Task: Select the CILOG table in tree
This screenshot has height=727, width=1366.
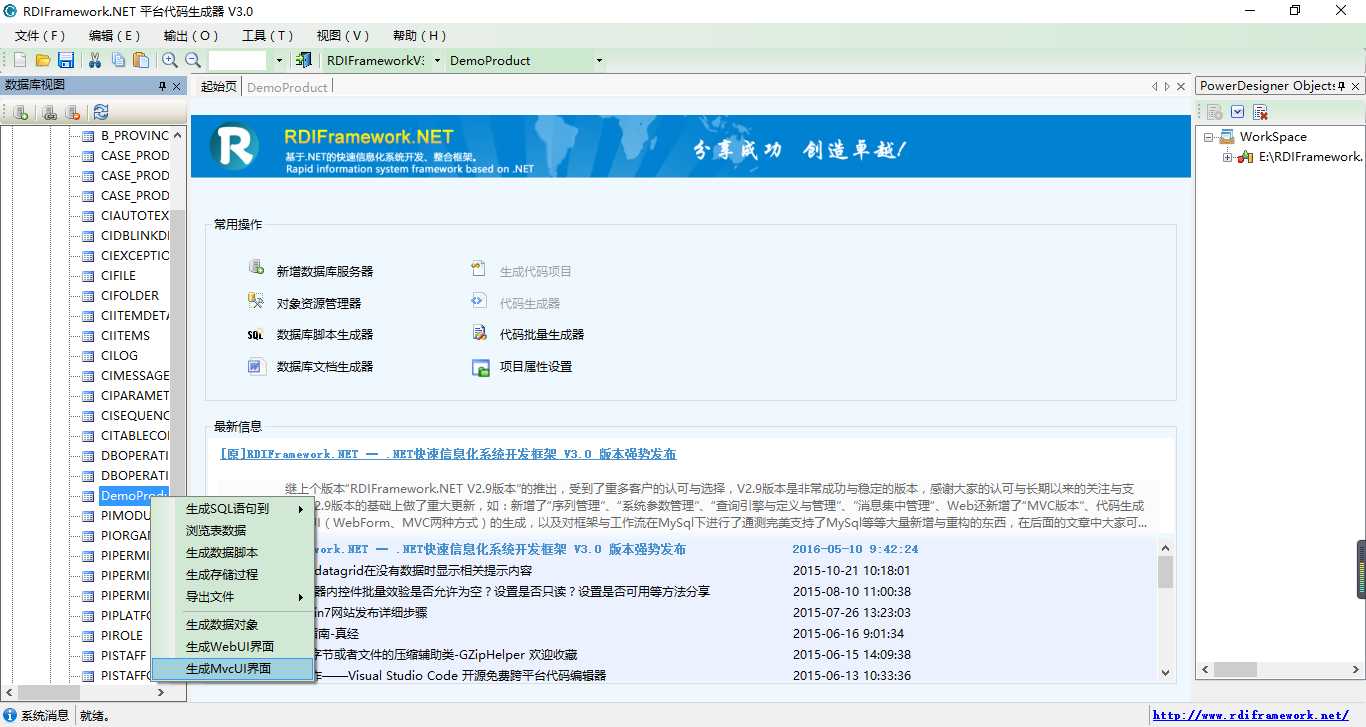Action: [119, 355]
